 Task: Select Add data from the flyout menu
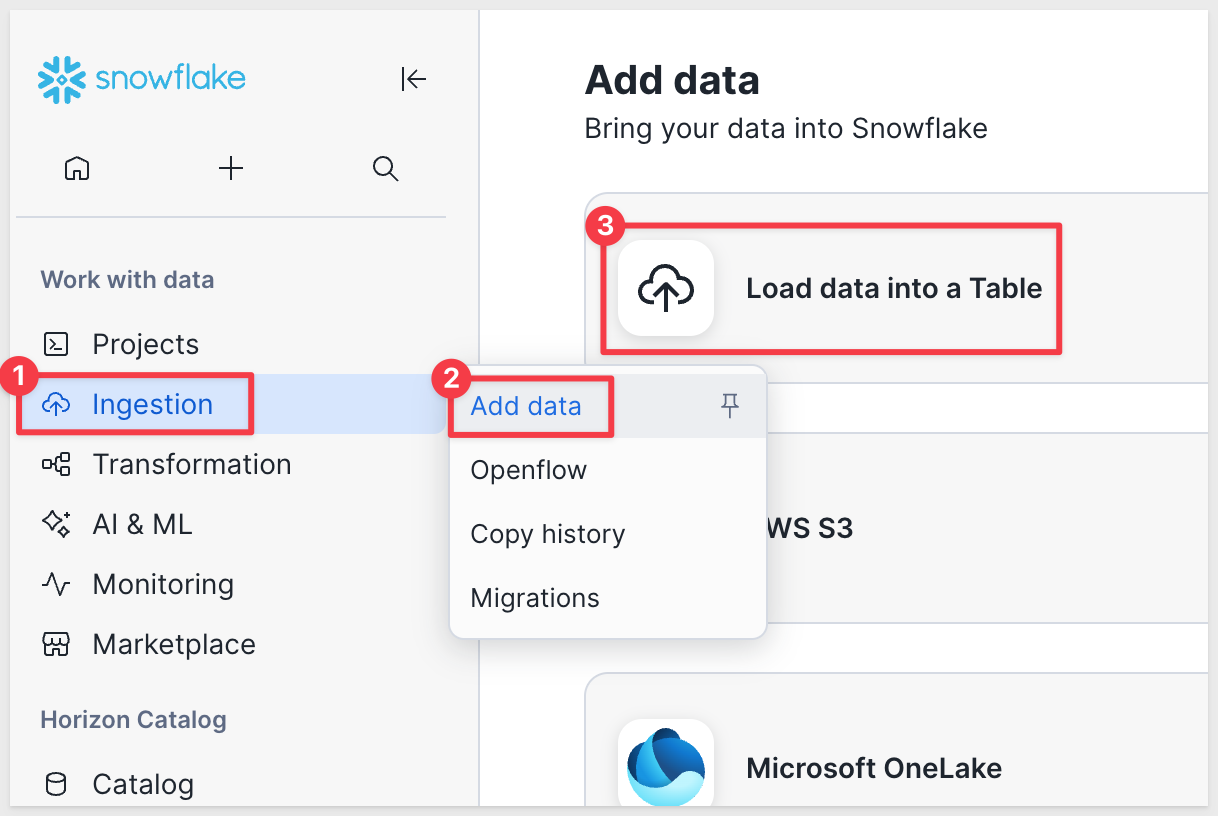(526, 405)
